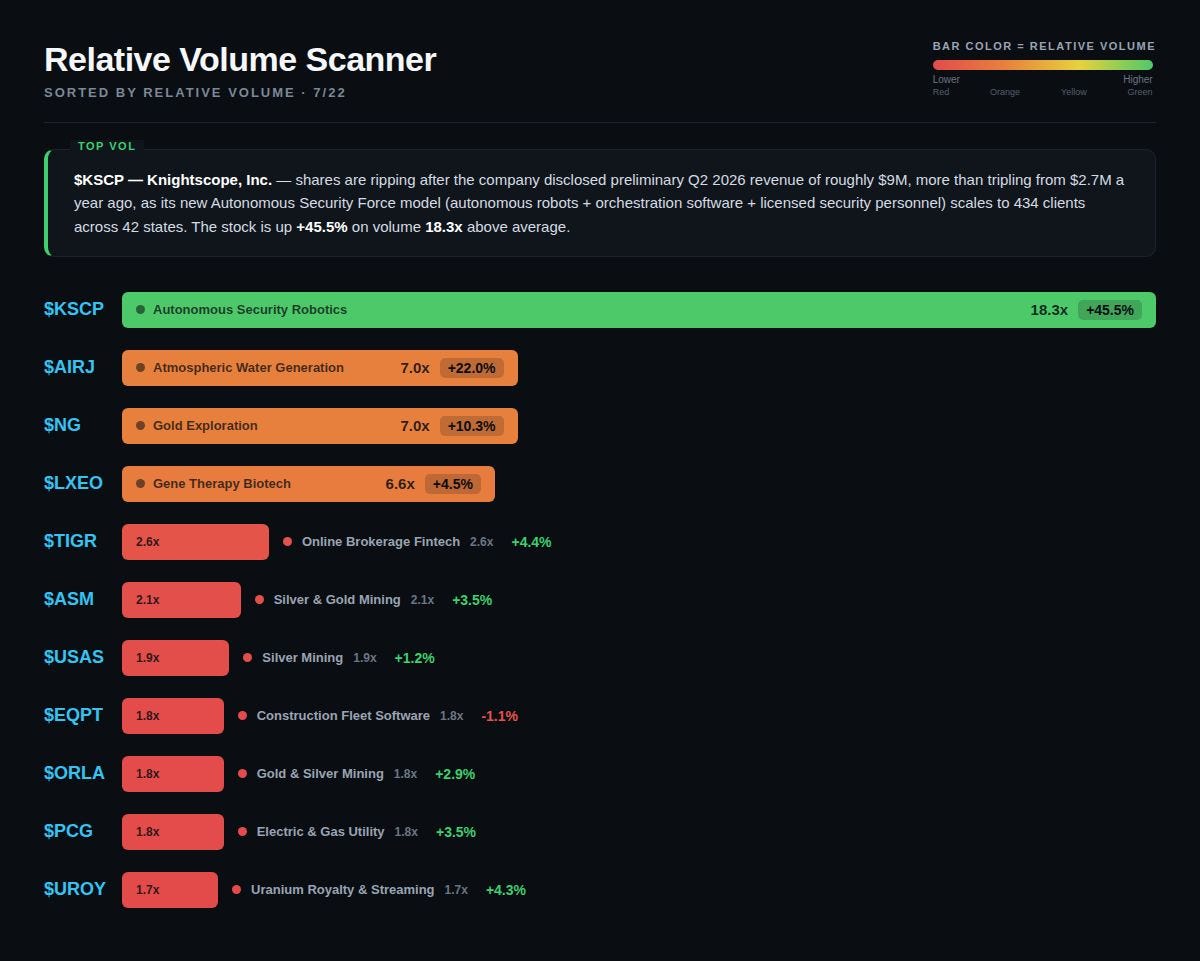Click the $TIGR ticker label
Image resolution: width=1200 pixels, height=961 pixels.
(x=70, y=541)
